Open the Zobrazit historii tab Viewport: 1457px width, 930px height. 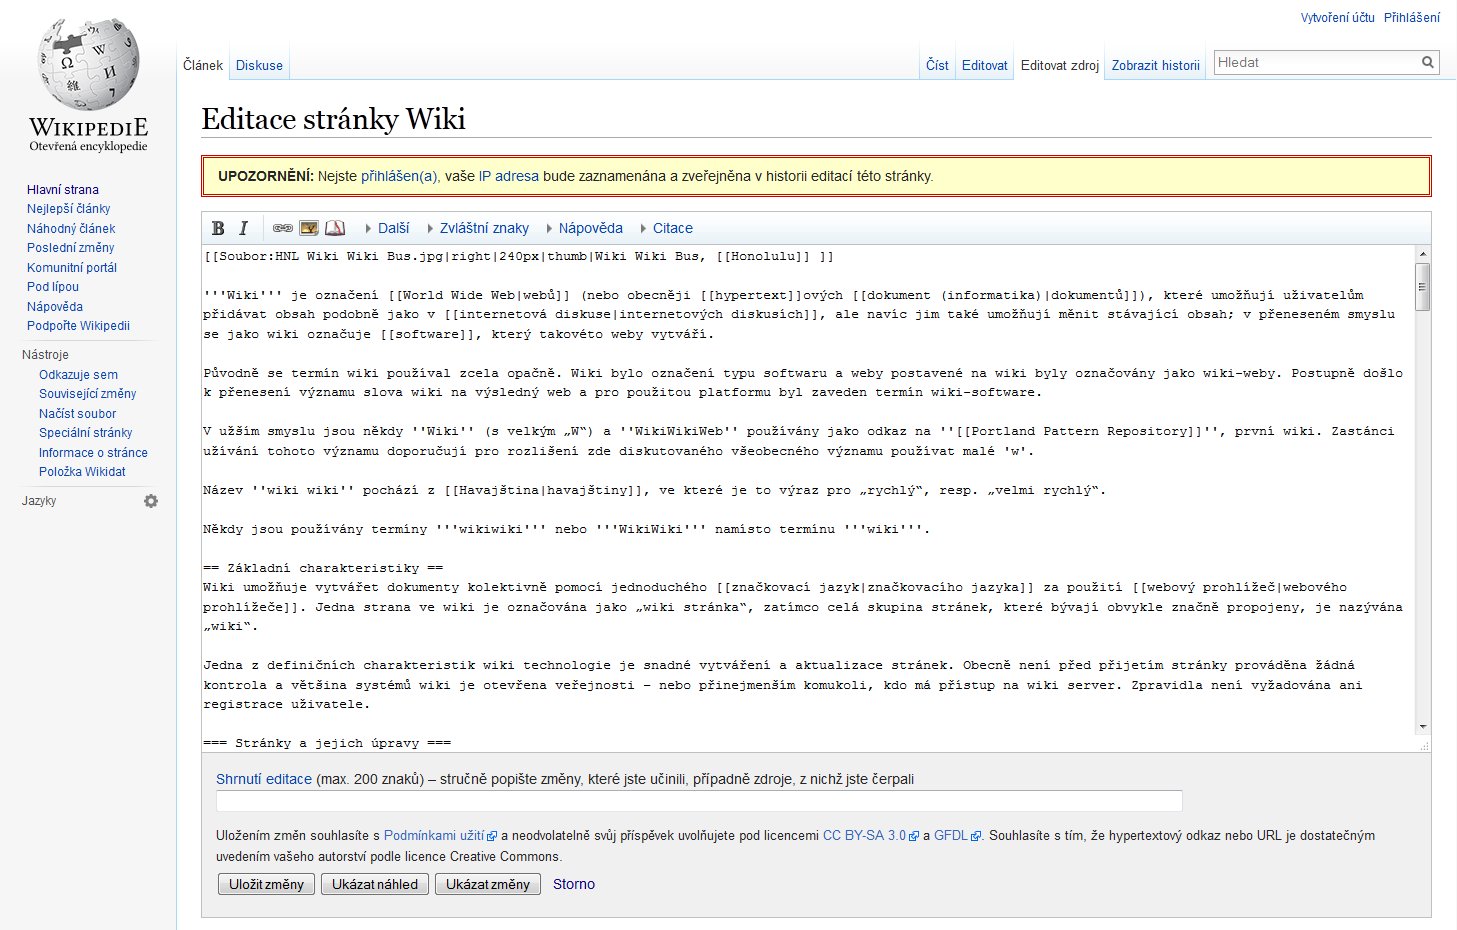click(x=1156, y=65)
